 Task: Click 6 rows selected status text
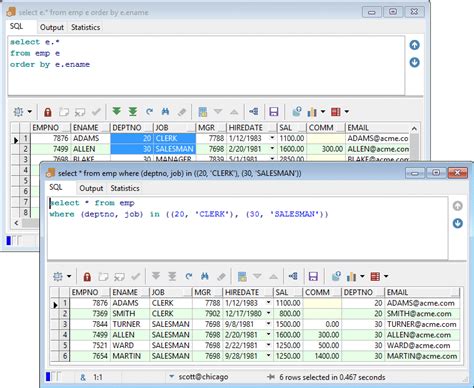(332, 377)
